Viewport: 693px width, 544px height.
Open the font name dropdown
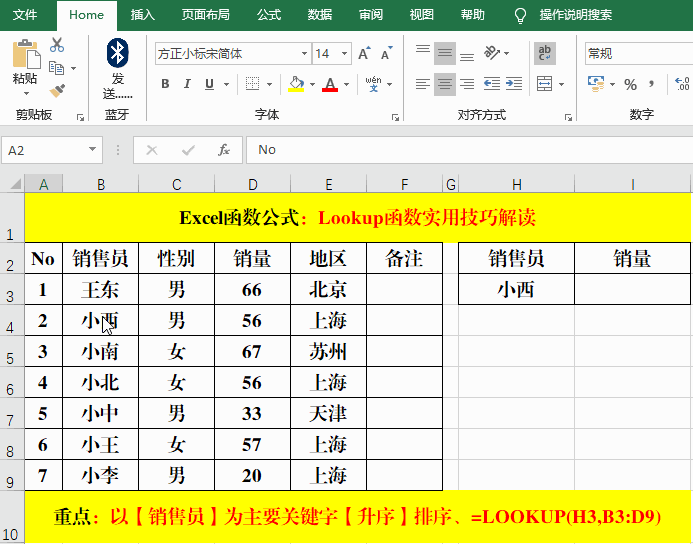(x=304, y=53)
